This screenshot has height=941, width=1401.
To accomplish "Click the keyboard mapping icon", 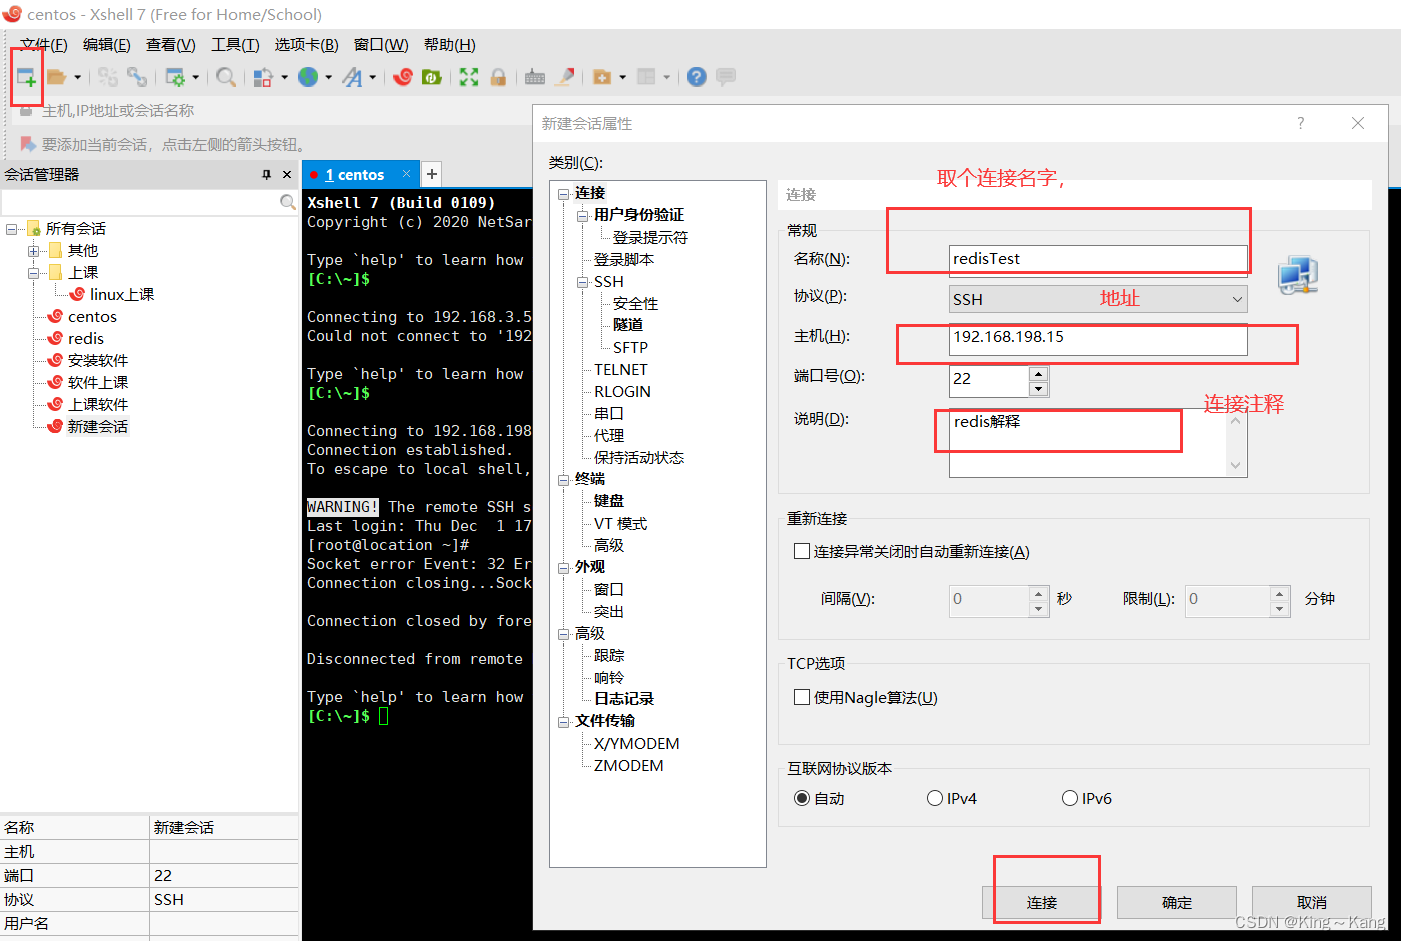I will pos(535,77).
